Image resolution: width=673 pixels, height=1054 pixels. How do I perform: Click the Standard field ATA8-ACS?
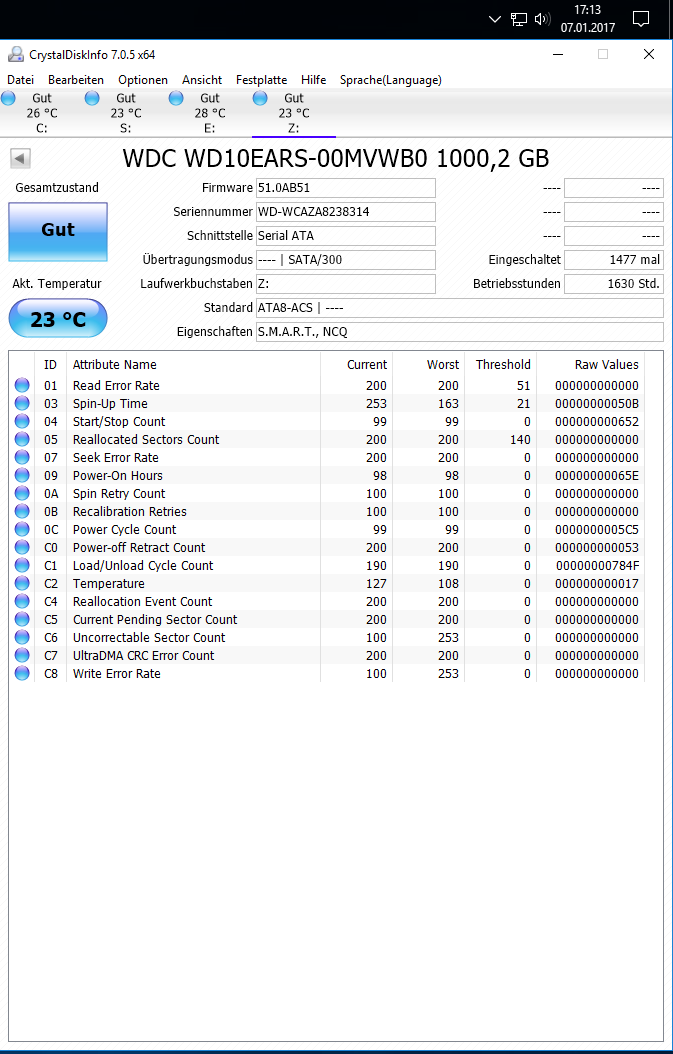(x=460, y=308)
